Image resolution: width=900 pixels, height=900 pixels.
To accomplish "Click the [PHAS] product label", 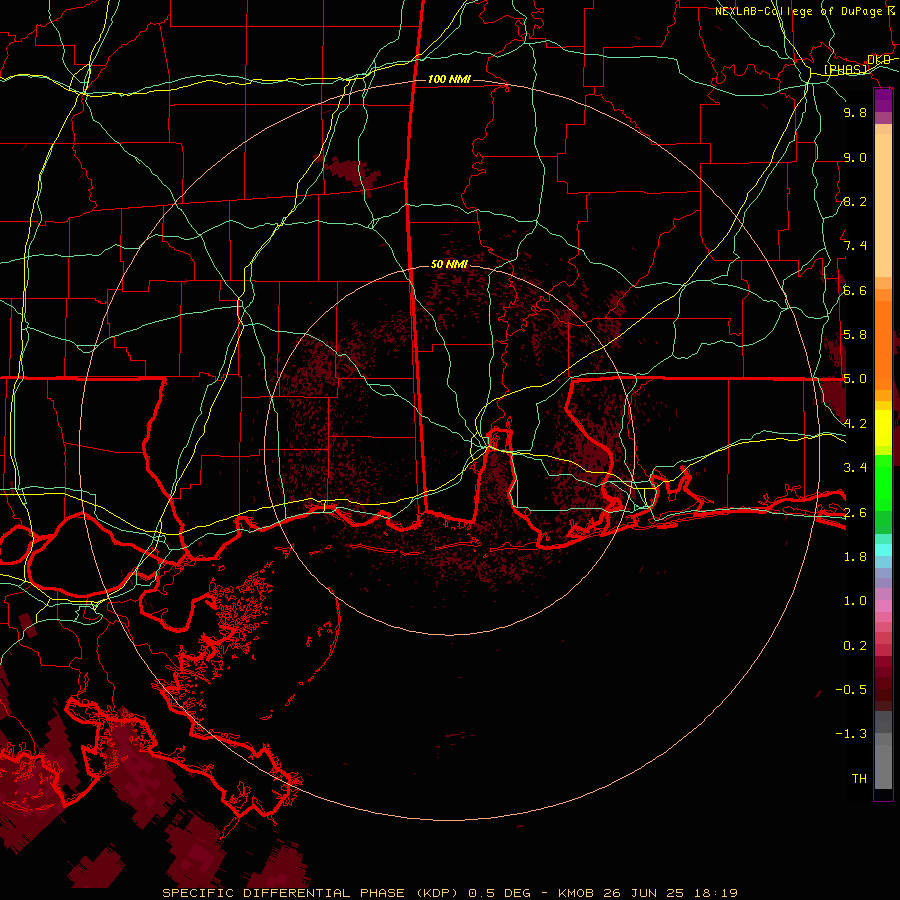I will click(846, 69).
